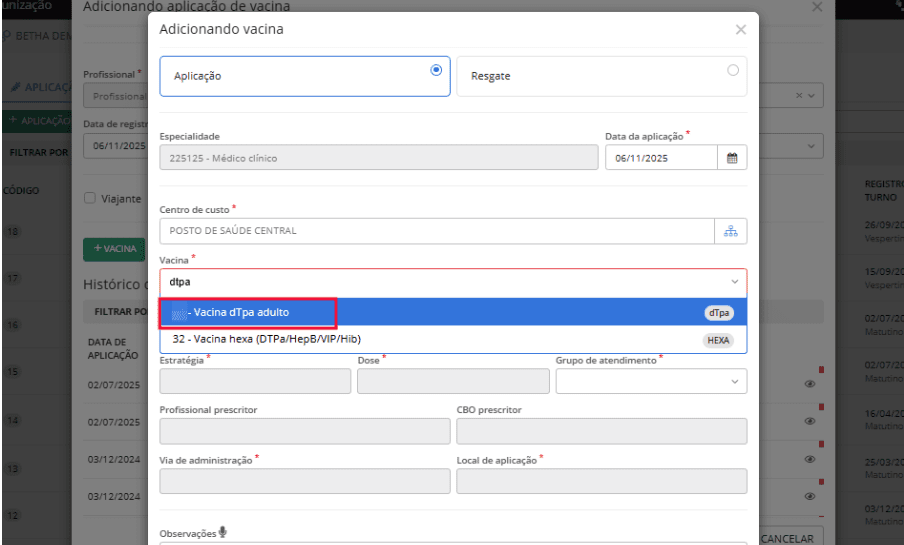
Task: Choose Vacina dTpa adulto from the list
Action: pos(247,313)
